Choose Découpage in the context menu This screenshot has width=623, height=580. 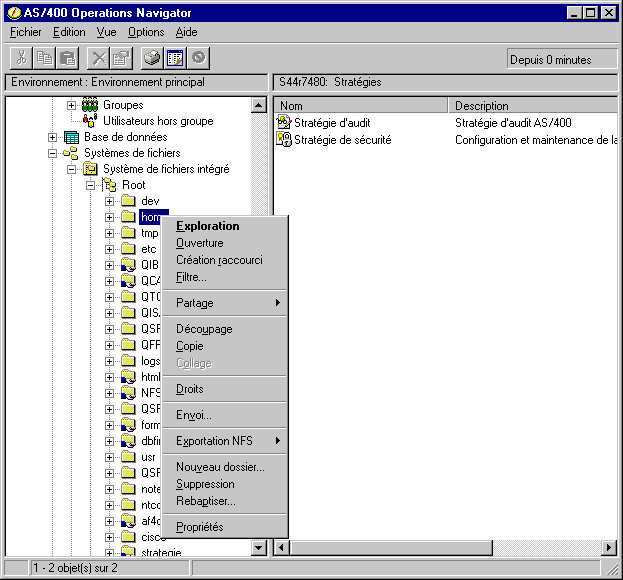(x=224, y=329)
